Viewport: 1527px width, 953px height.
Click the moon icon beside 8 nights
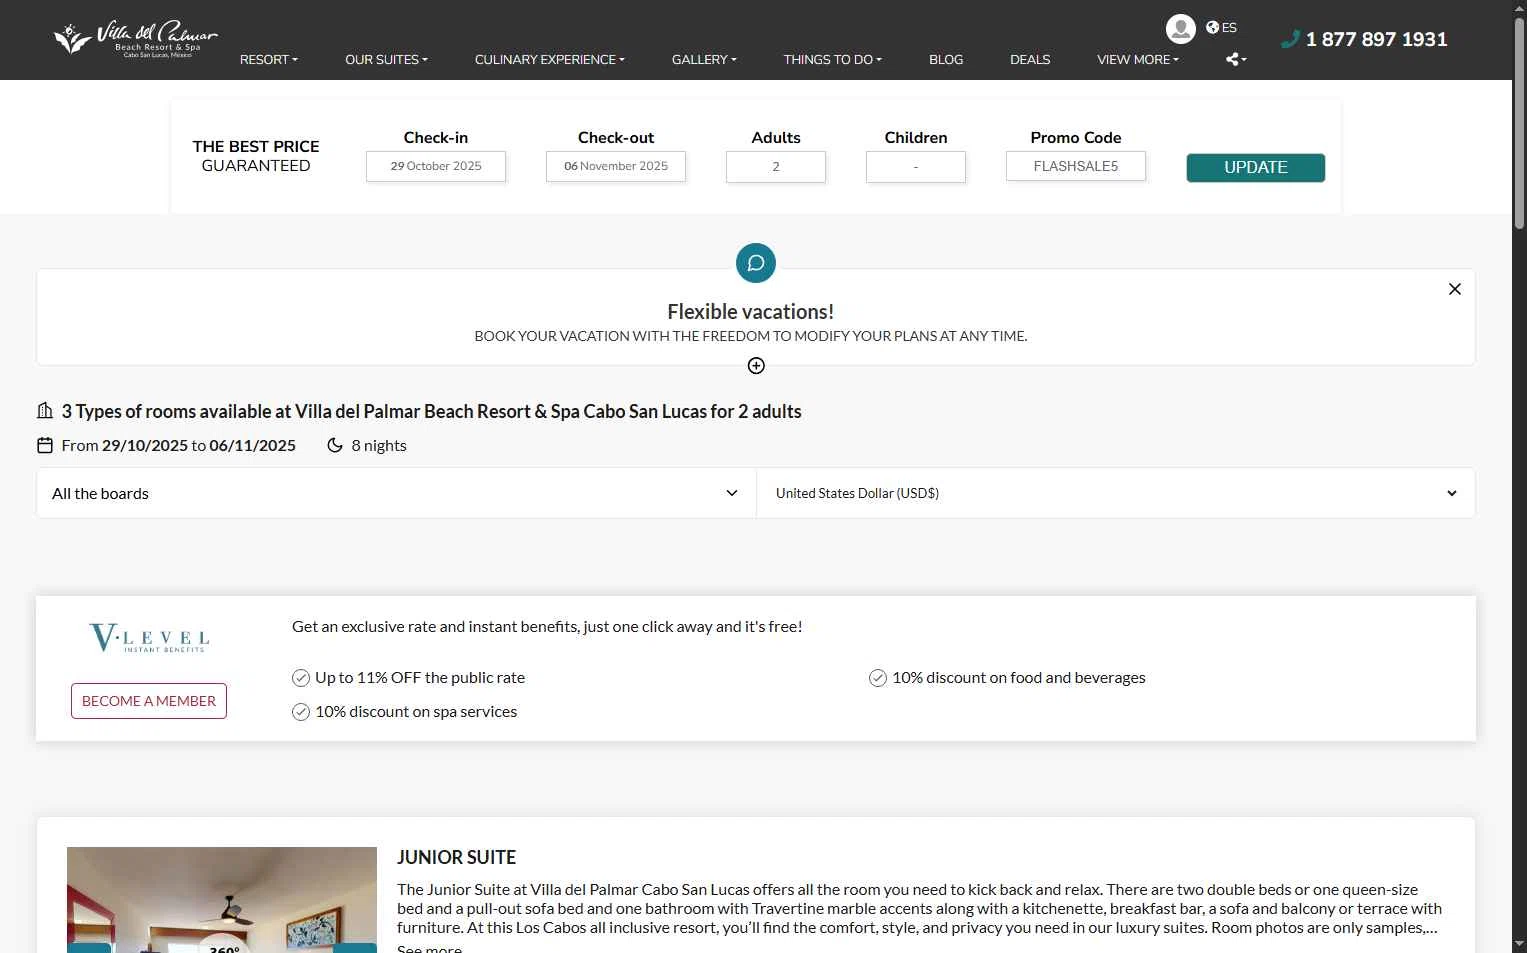(335, 445)
